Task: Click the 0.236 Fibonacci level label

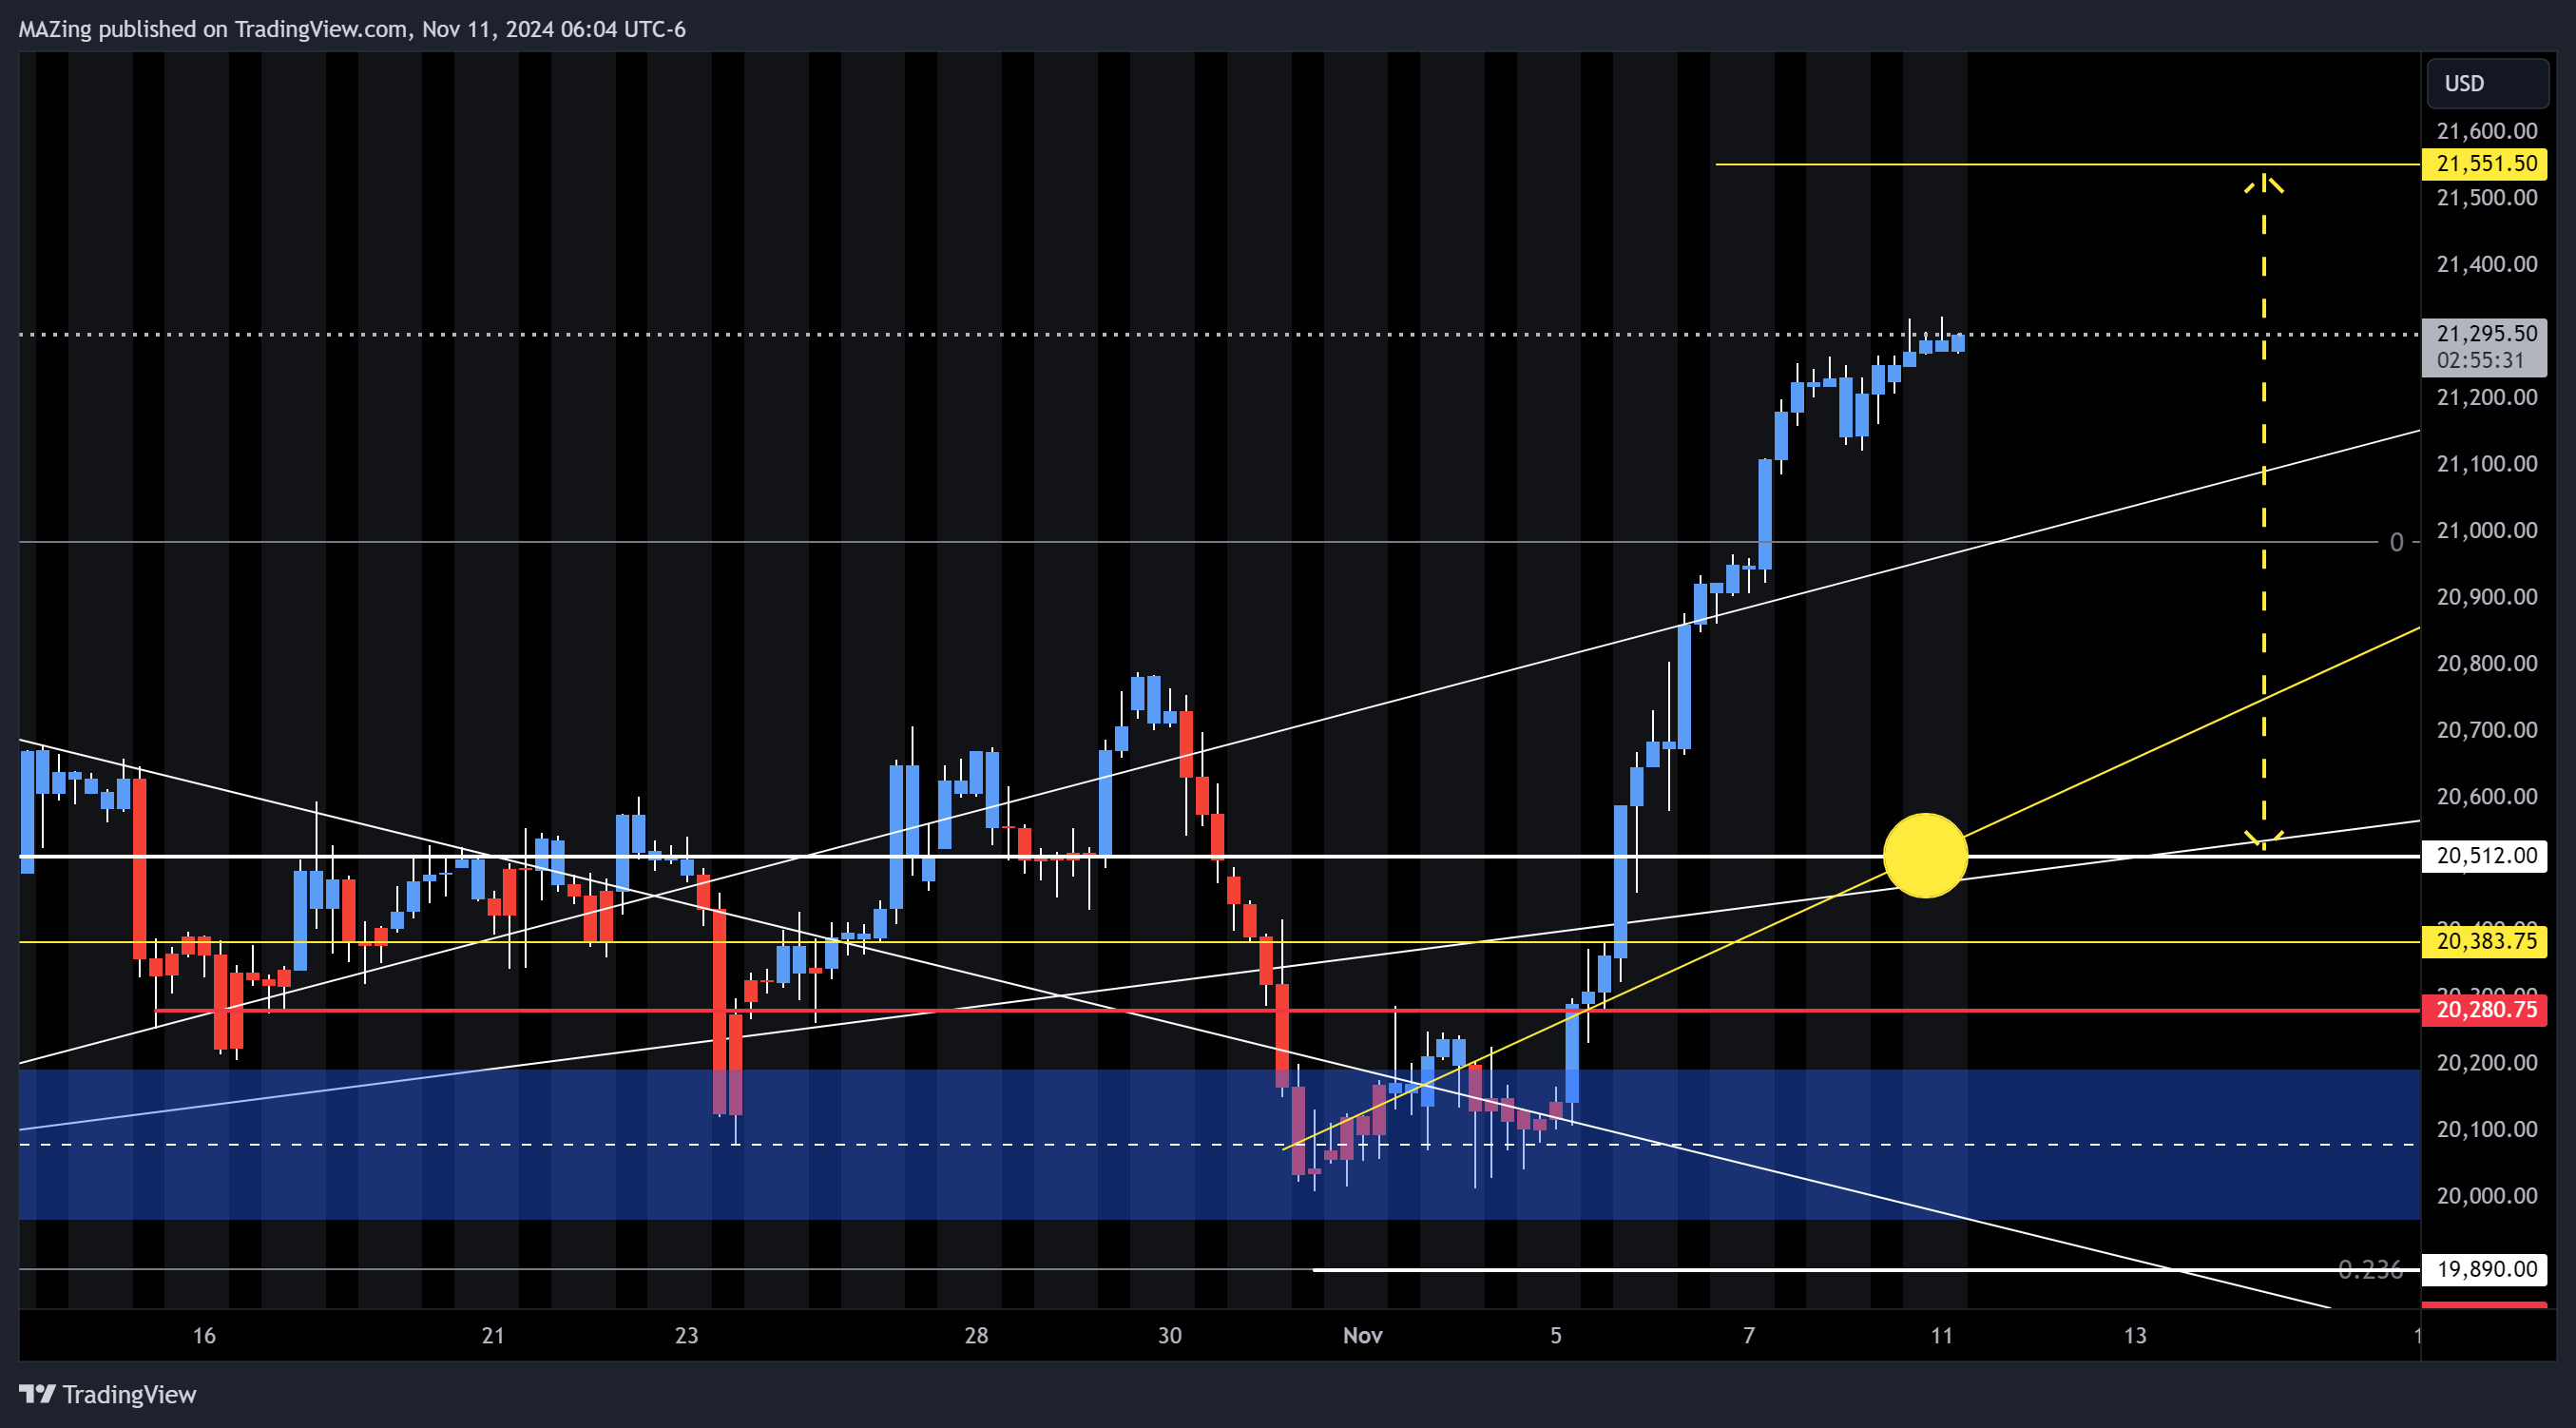Action: tap(2369, 1269)
